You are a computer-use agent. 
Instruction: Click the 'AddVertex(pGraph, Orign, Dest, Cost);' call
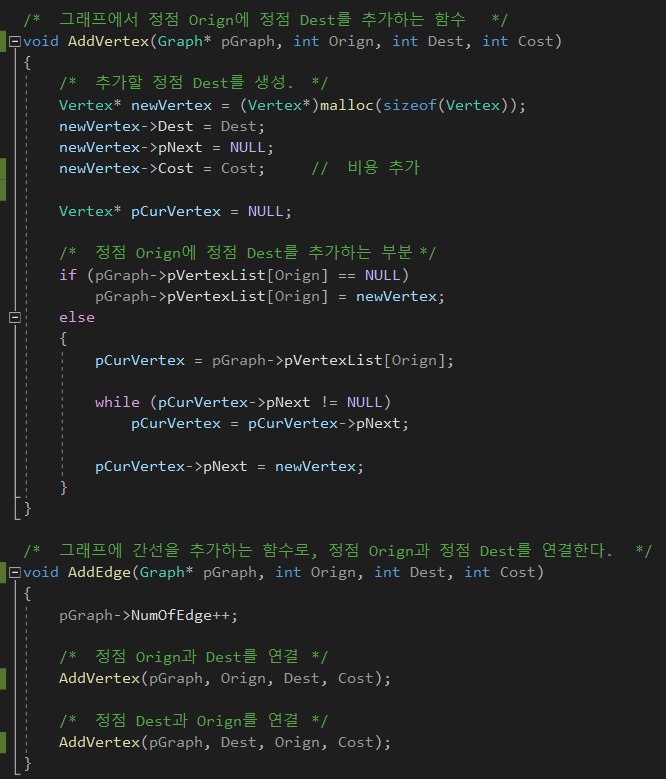[225, 679]
